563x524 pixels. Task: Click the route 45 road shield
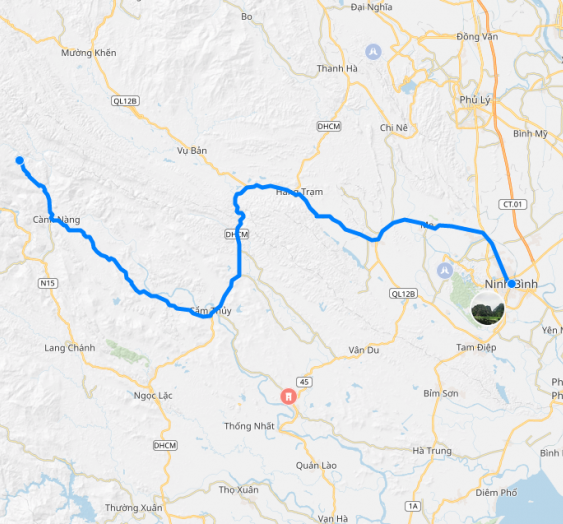(304, 382)
